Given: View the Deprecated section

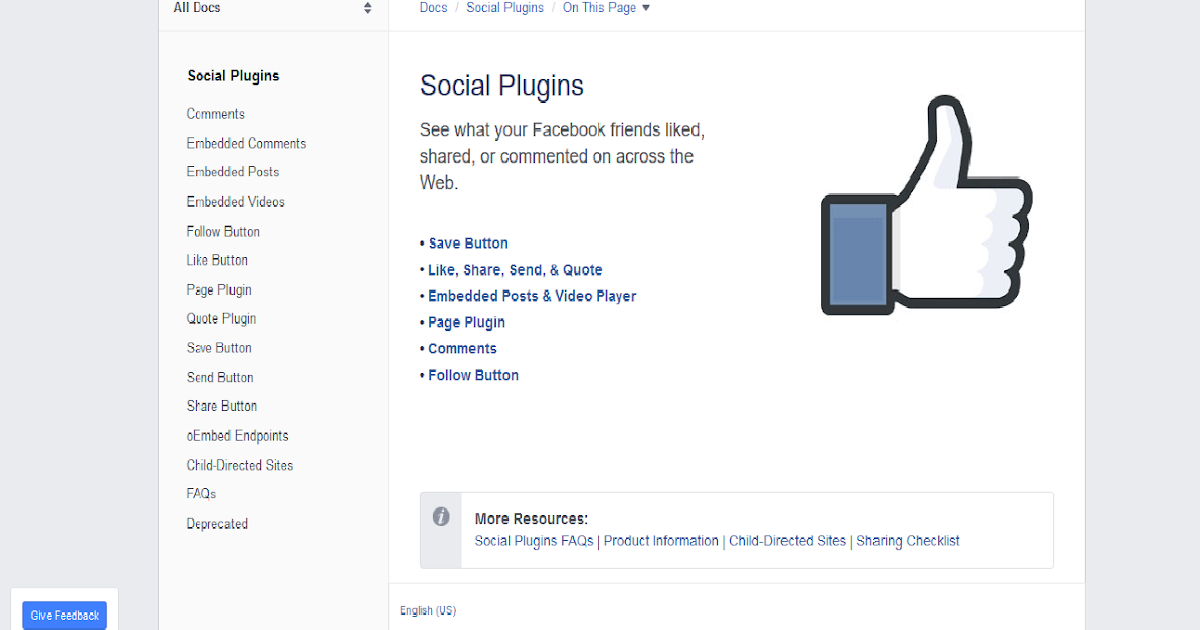Looking at the screenshot, I should pos(217,523).
